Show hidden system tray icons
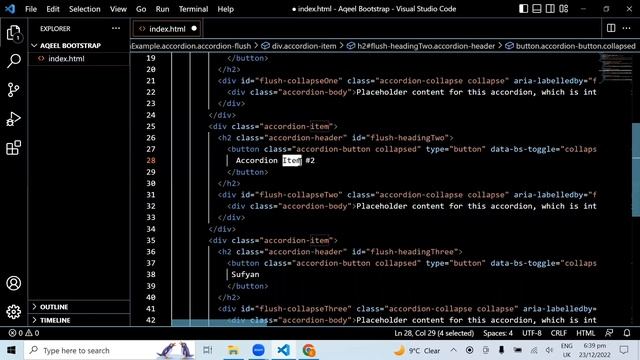This screenshot has width=640, height=360. (453, 350)
